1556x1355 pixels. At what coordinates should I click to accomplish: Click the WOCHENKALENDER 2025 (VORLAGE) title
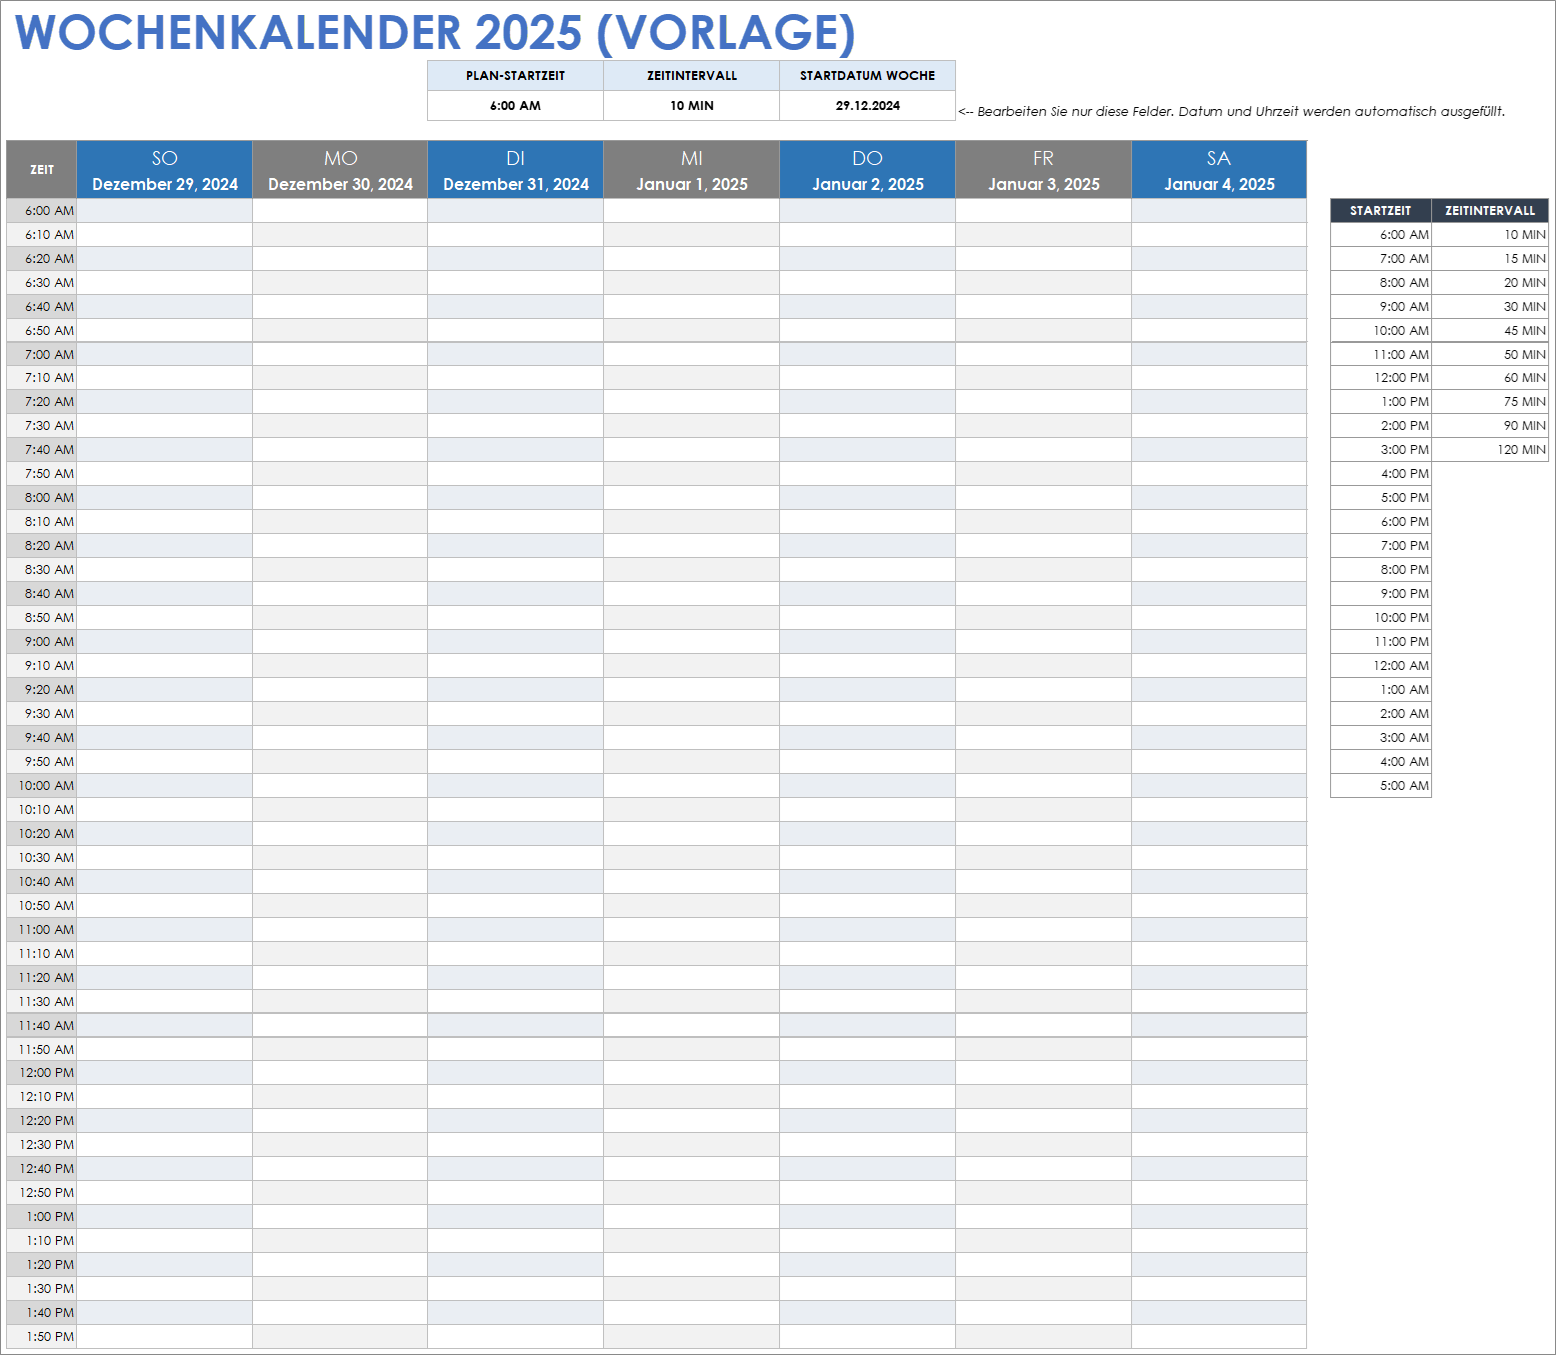[435, 32]
